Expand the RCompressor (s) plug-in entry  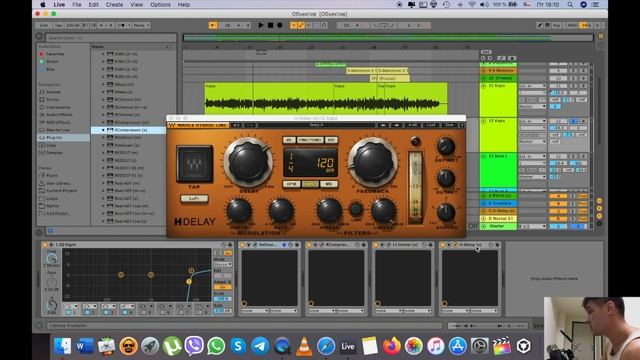pyautogui.click(x=103, y=130)
